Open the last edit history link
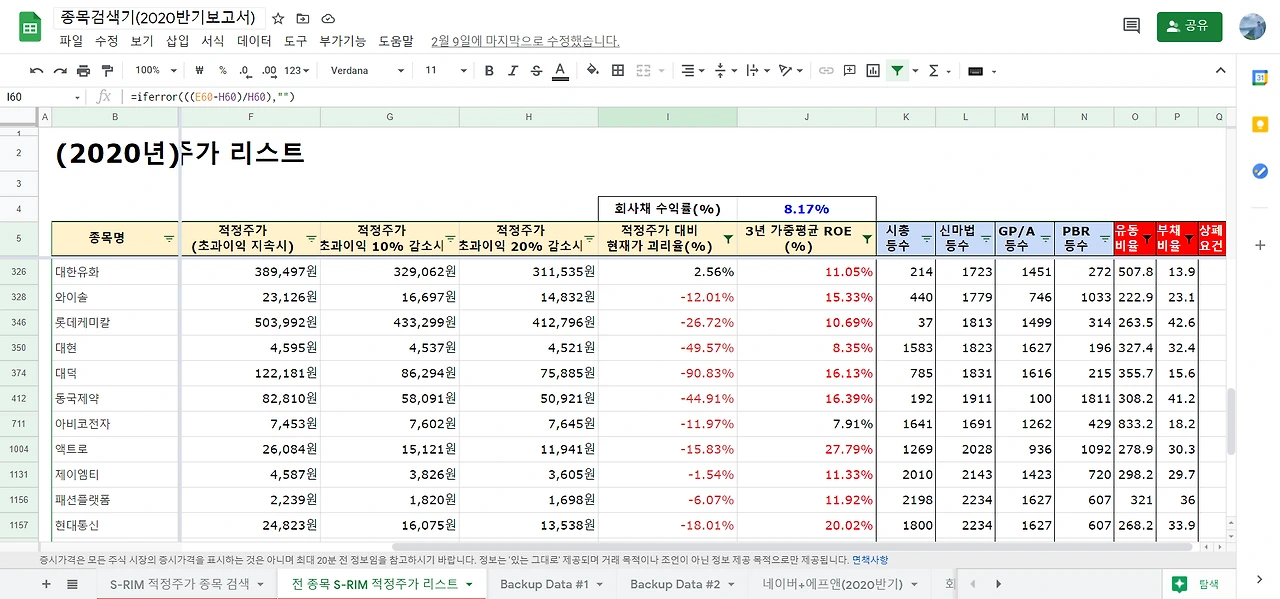The image size is (1280, 599). (525, 41)
